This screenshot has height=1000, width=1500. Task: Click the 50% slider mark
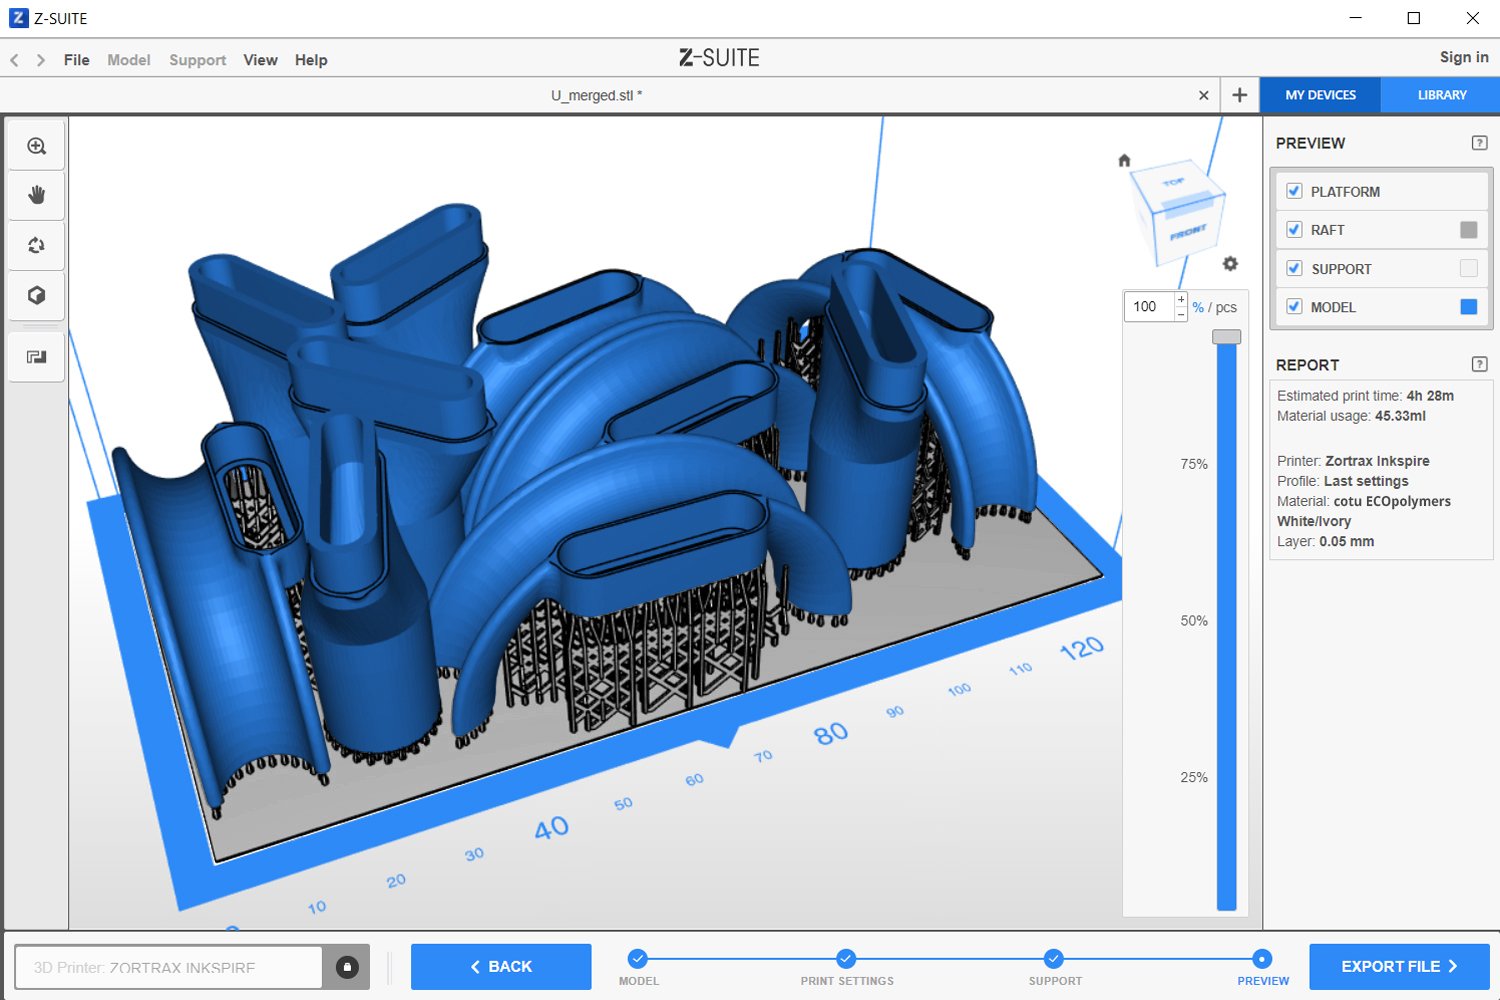point(1194,621)
